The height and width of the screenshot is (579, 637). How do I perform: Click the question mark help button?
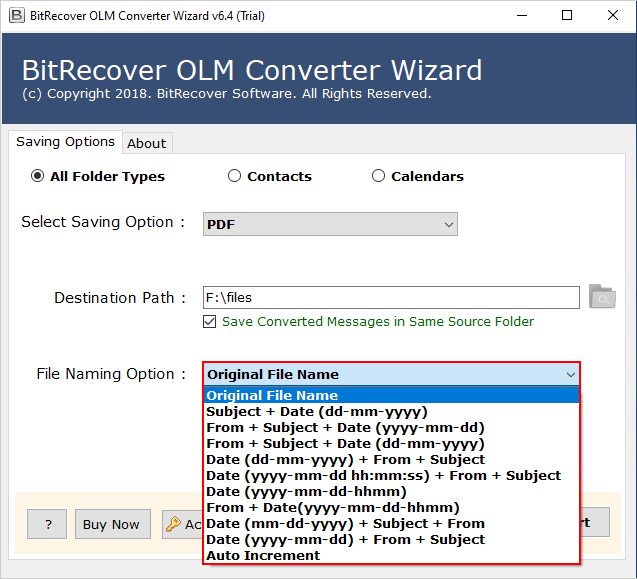[x=47, y=524]
